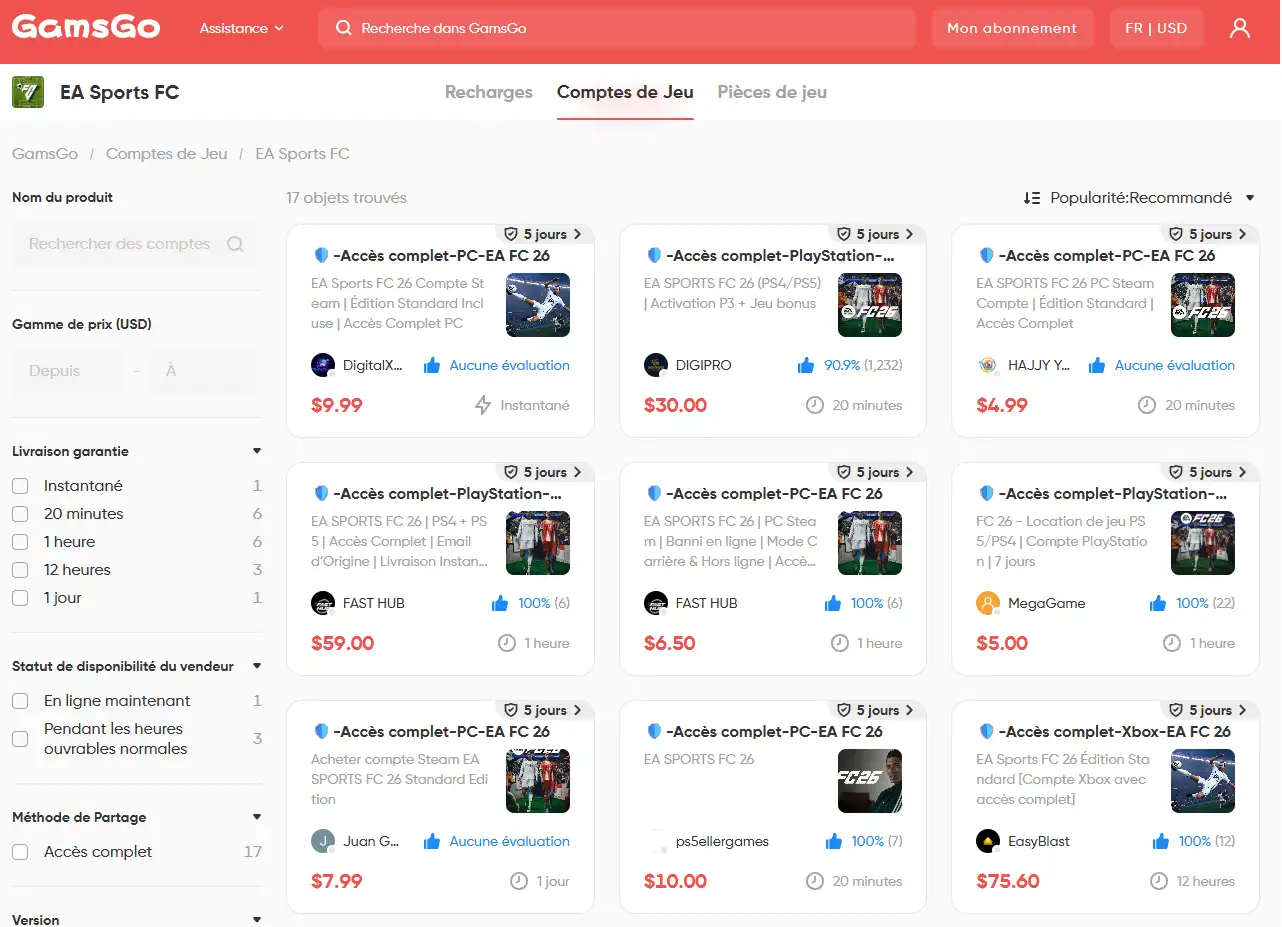The height and width of the screenshot is (927, 1282).
Task: Click the À maximum price field
Action: coord(204,371)
